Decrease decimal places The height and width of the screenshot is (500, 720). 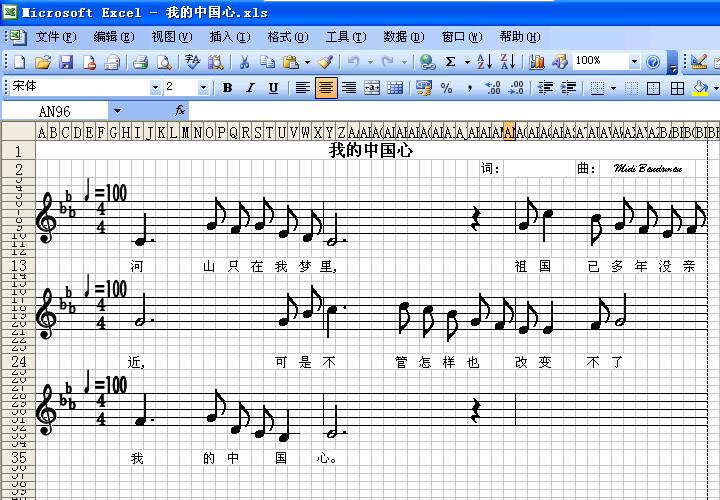(x=516, y=88)
